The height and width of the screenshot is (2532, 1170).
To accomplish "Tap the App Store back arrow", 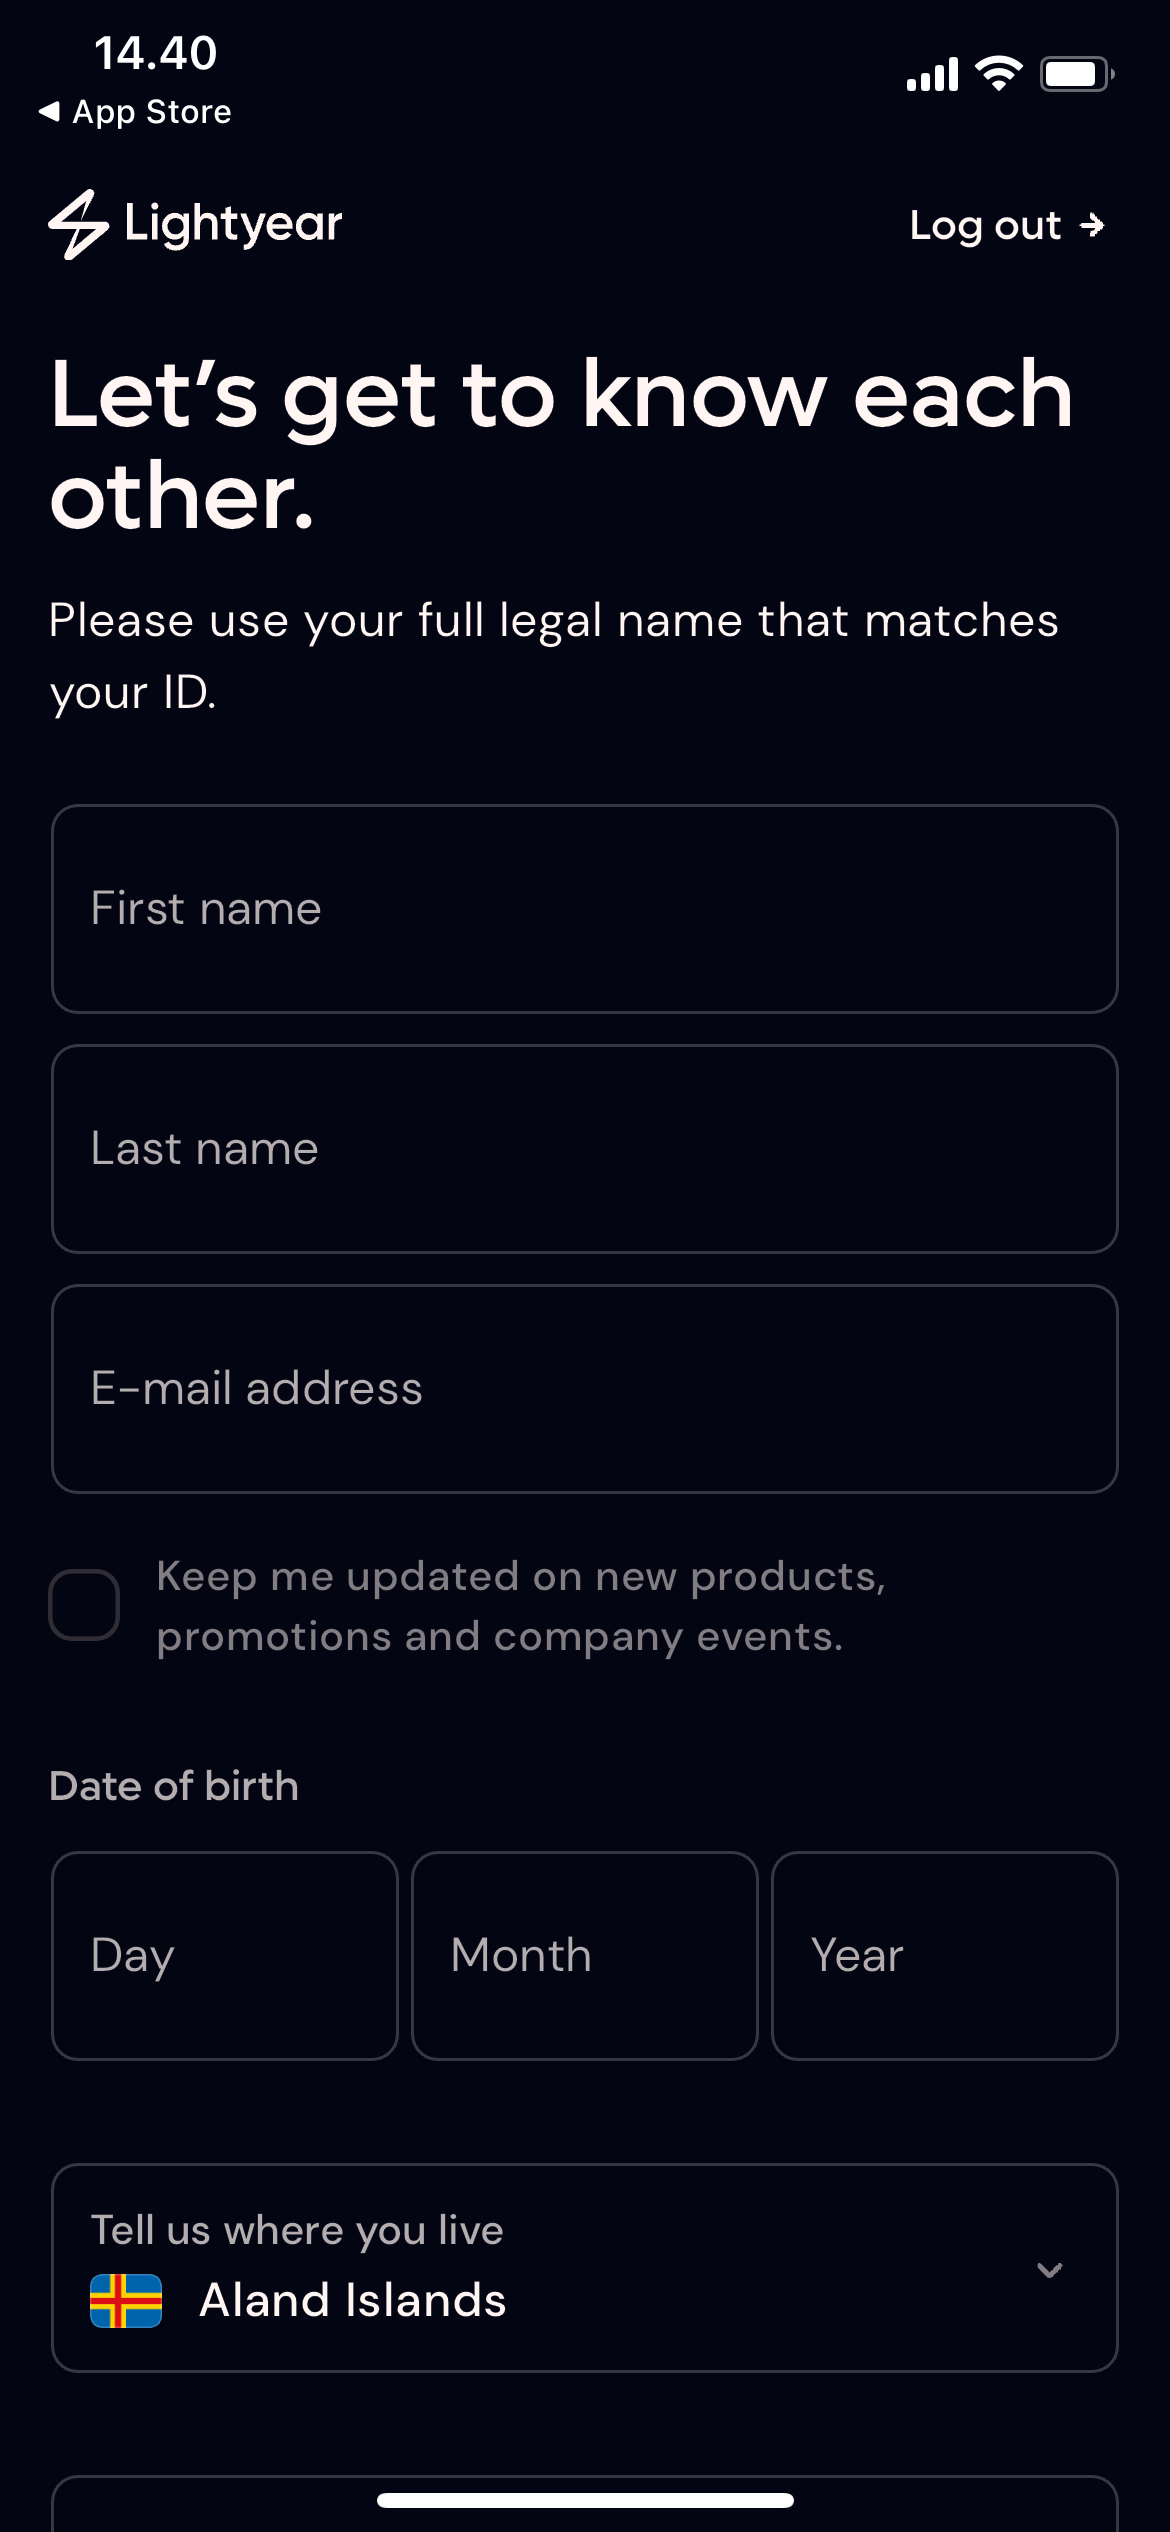I will pos(49,112).
